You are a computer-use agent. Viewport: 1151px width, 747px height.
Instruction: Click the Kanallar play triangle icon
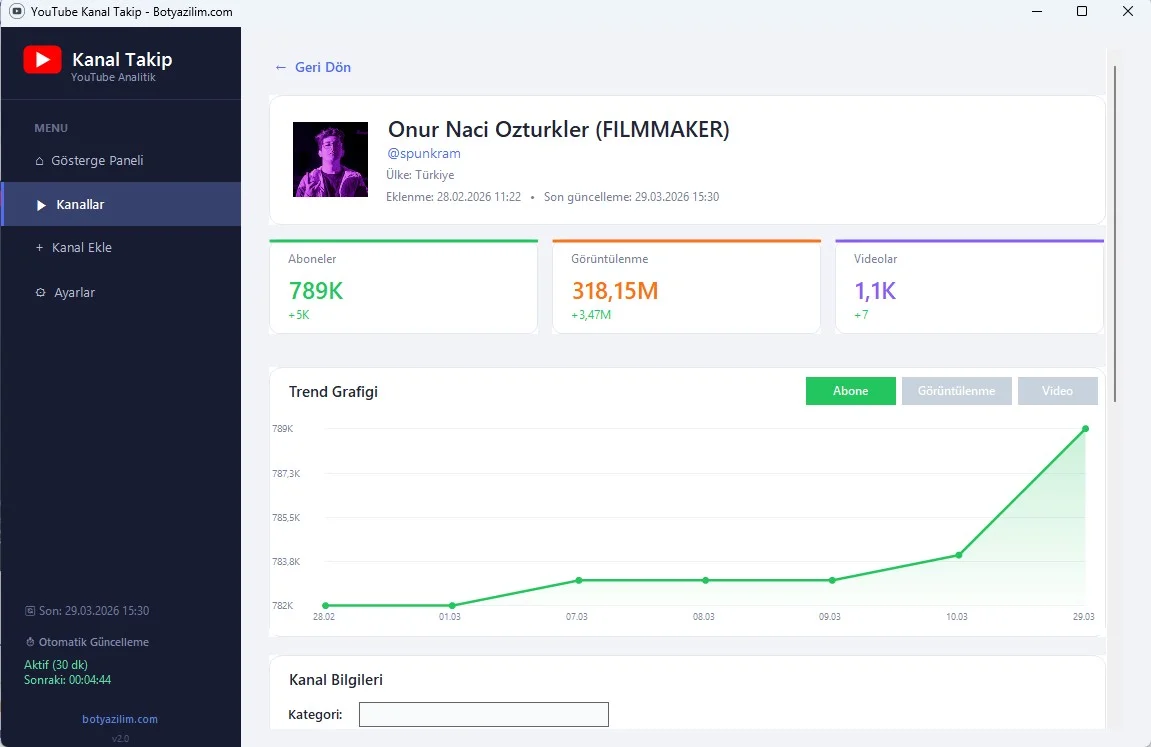[x=41, y=205]
